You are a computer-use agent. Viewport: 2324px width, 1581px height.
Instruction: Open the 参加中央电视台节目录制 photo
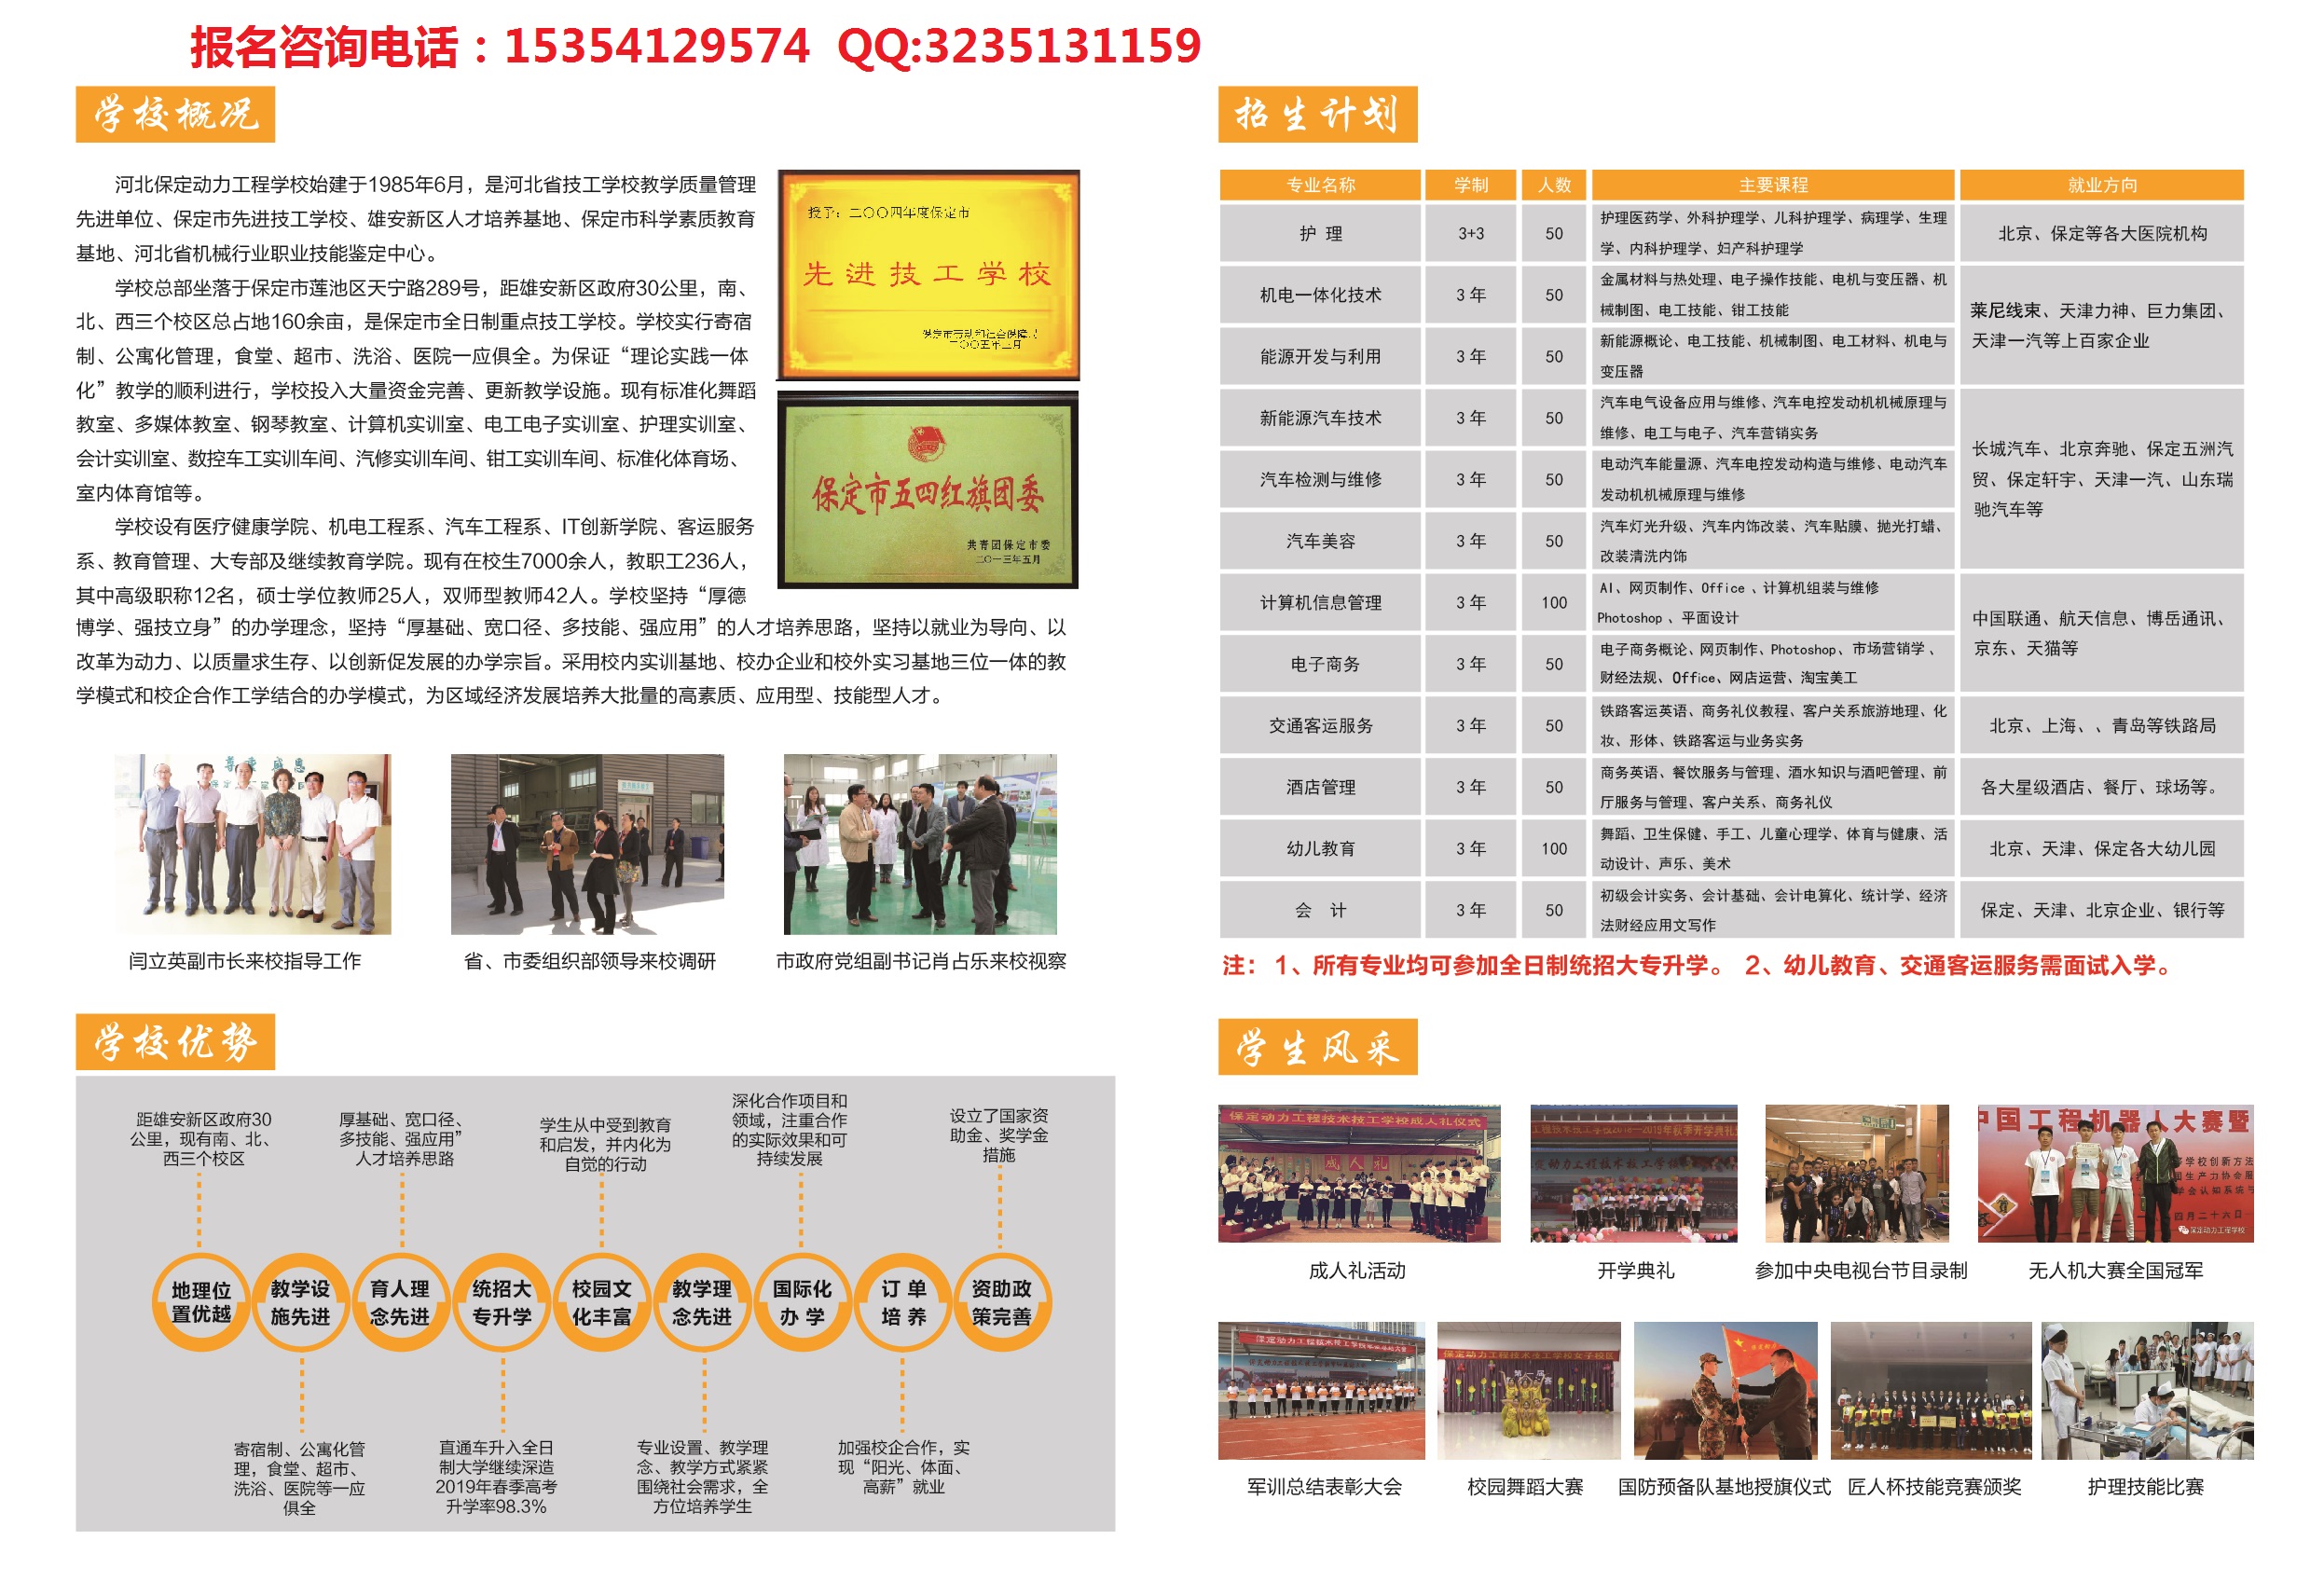click(x=1857, y=1173)
